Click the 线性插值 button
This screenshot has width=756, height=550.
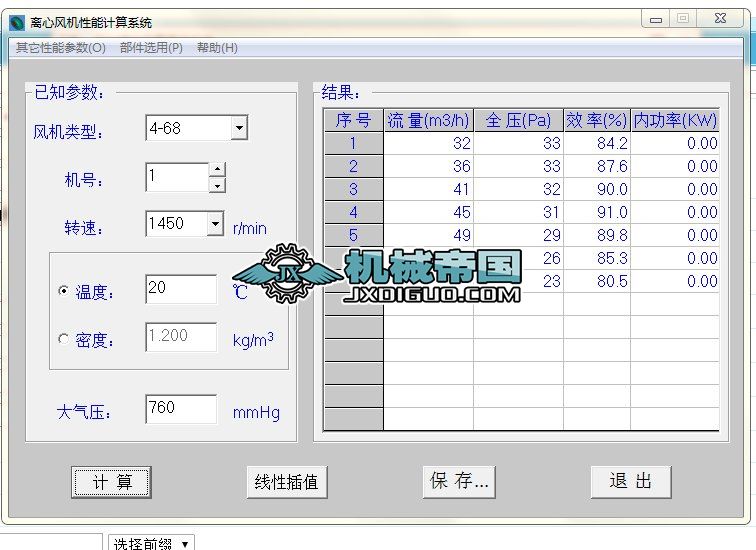[x=287, y=482]
